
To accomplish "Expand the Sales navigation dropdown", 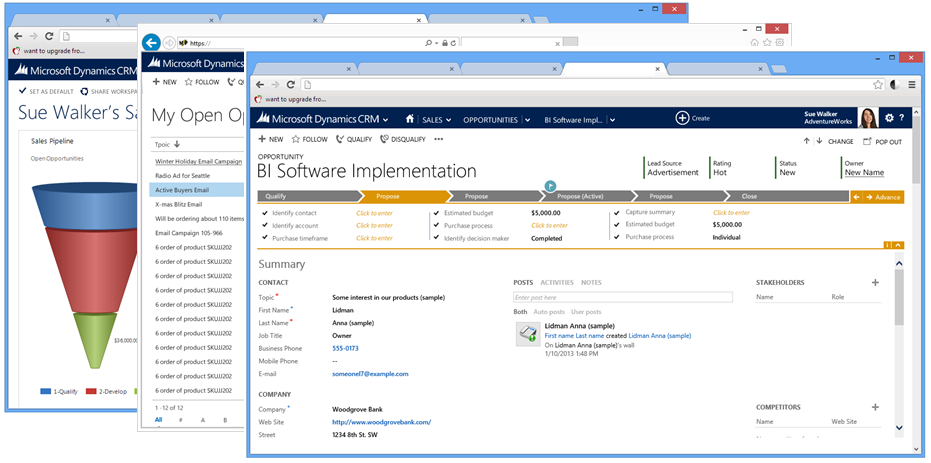I will click(449, 119).
